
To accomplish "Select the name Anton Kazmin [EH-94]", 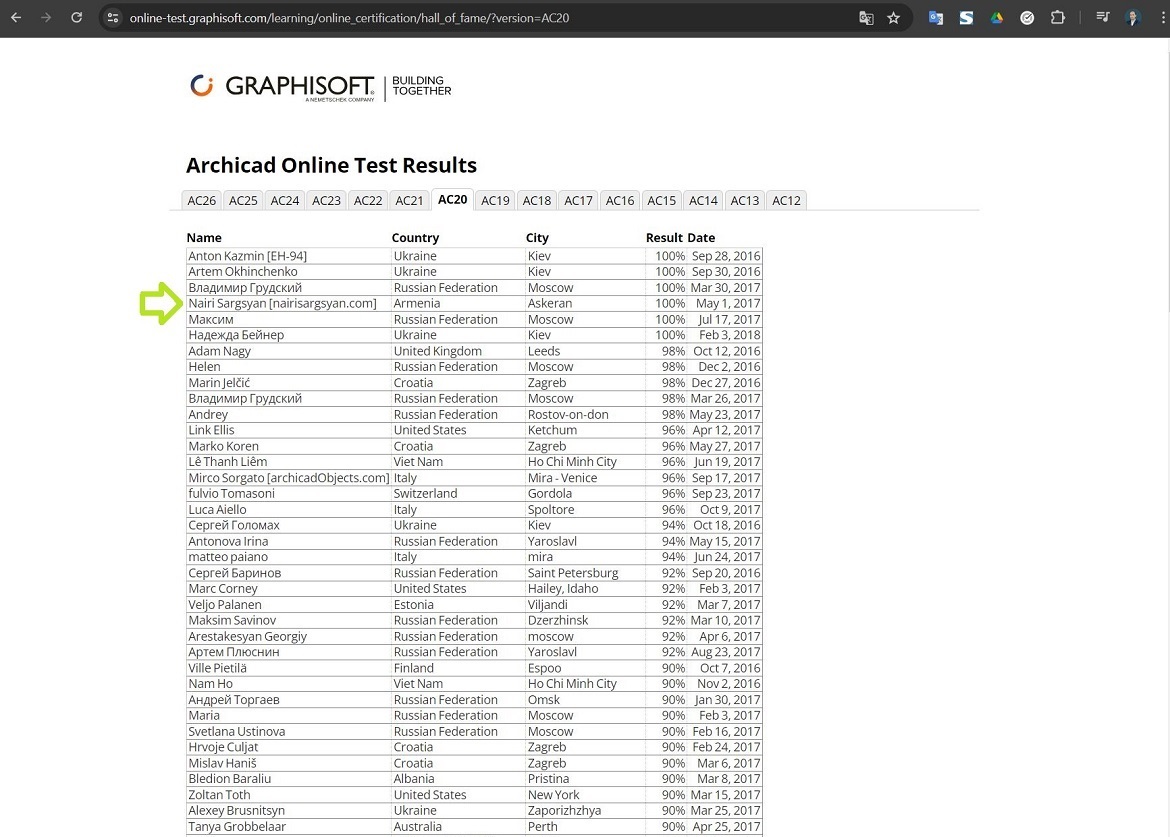I will click(248, 256).
